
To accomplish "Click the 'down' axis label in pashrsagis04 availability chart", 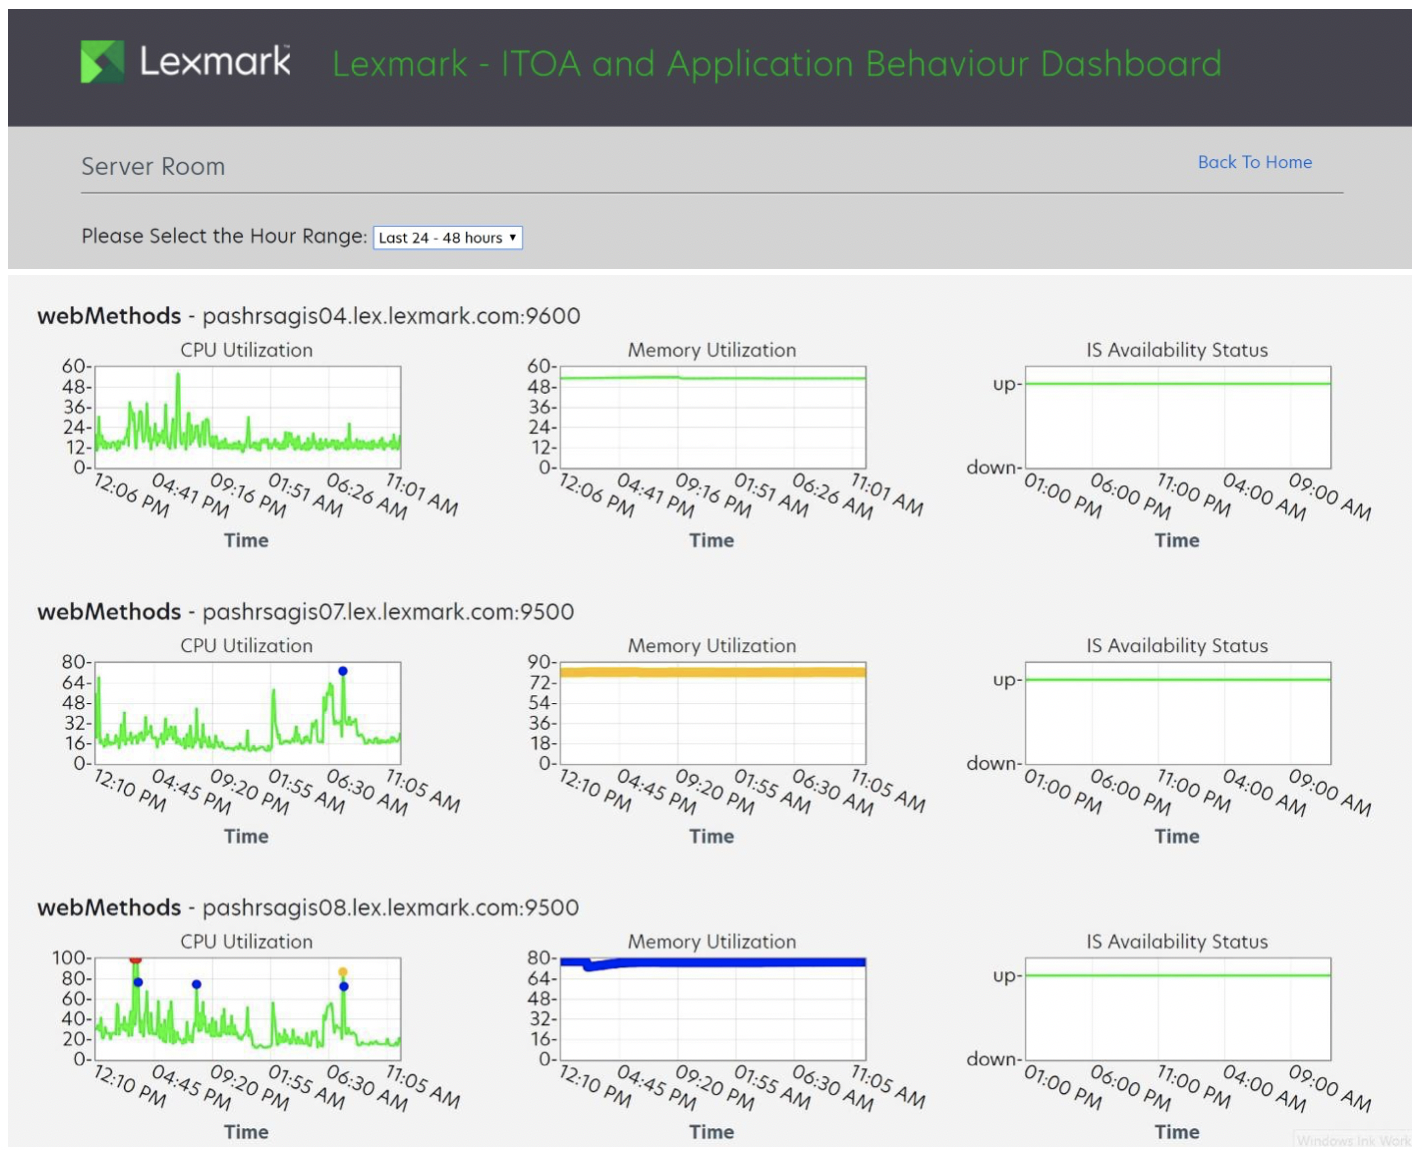I will pyautogui.click(x=992, y=467).
